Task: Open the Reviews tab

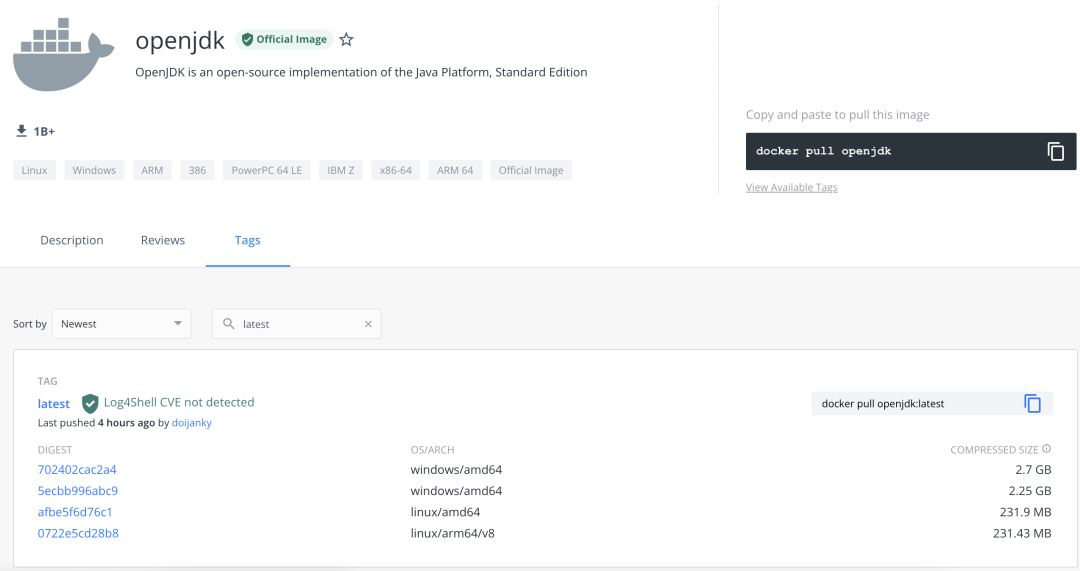Action: (x=163, y=240)
